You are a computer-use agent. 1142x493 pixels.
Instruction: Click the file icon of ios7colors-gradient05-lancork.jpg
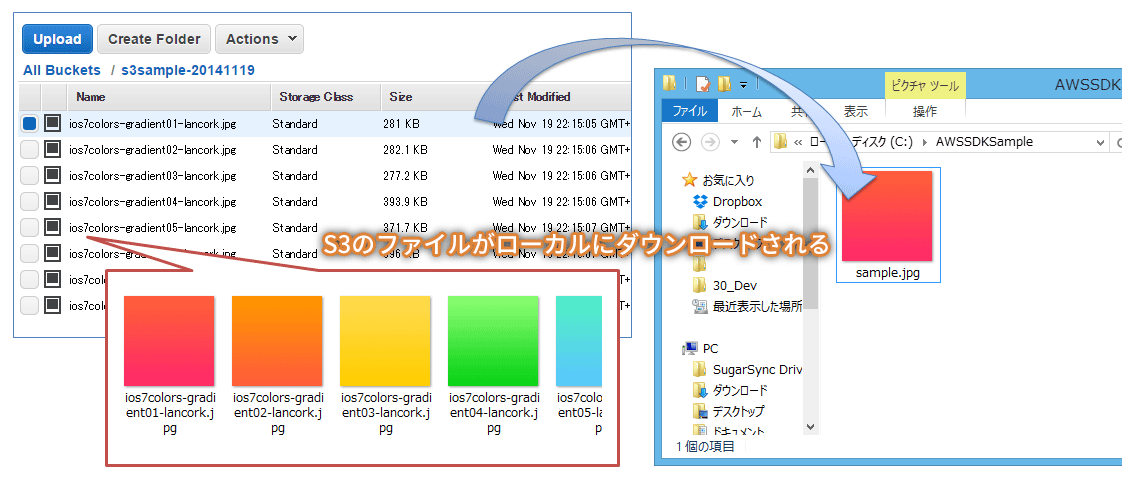click(52, 228)
